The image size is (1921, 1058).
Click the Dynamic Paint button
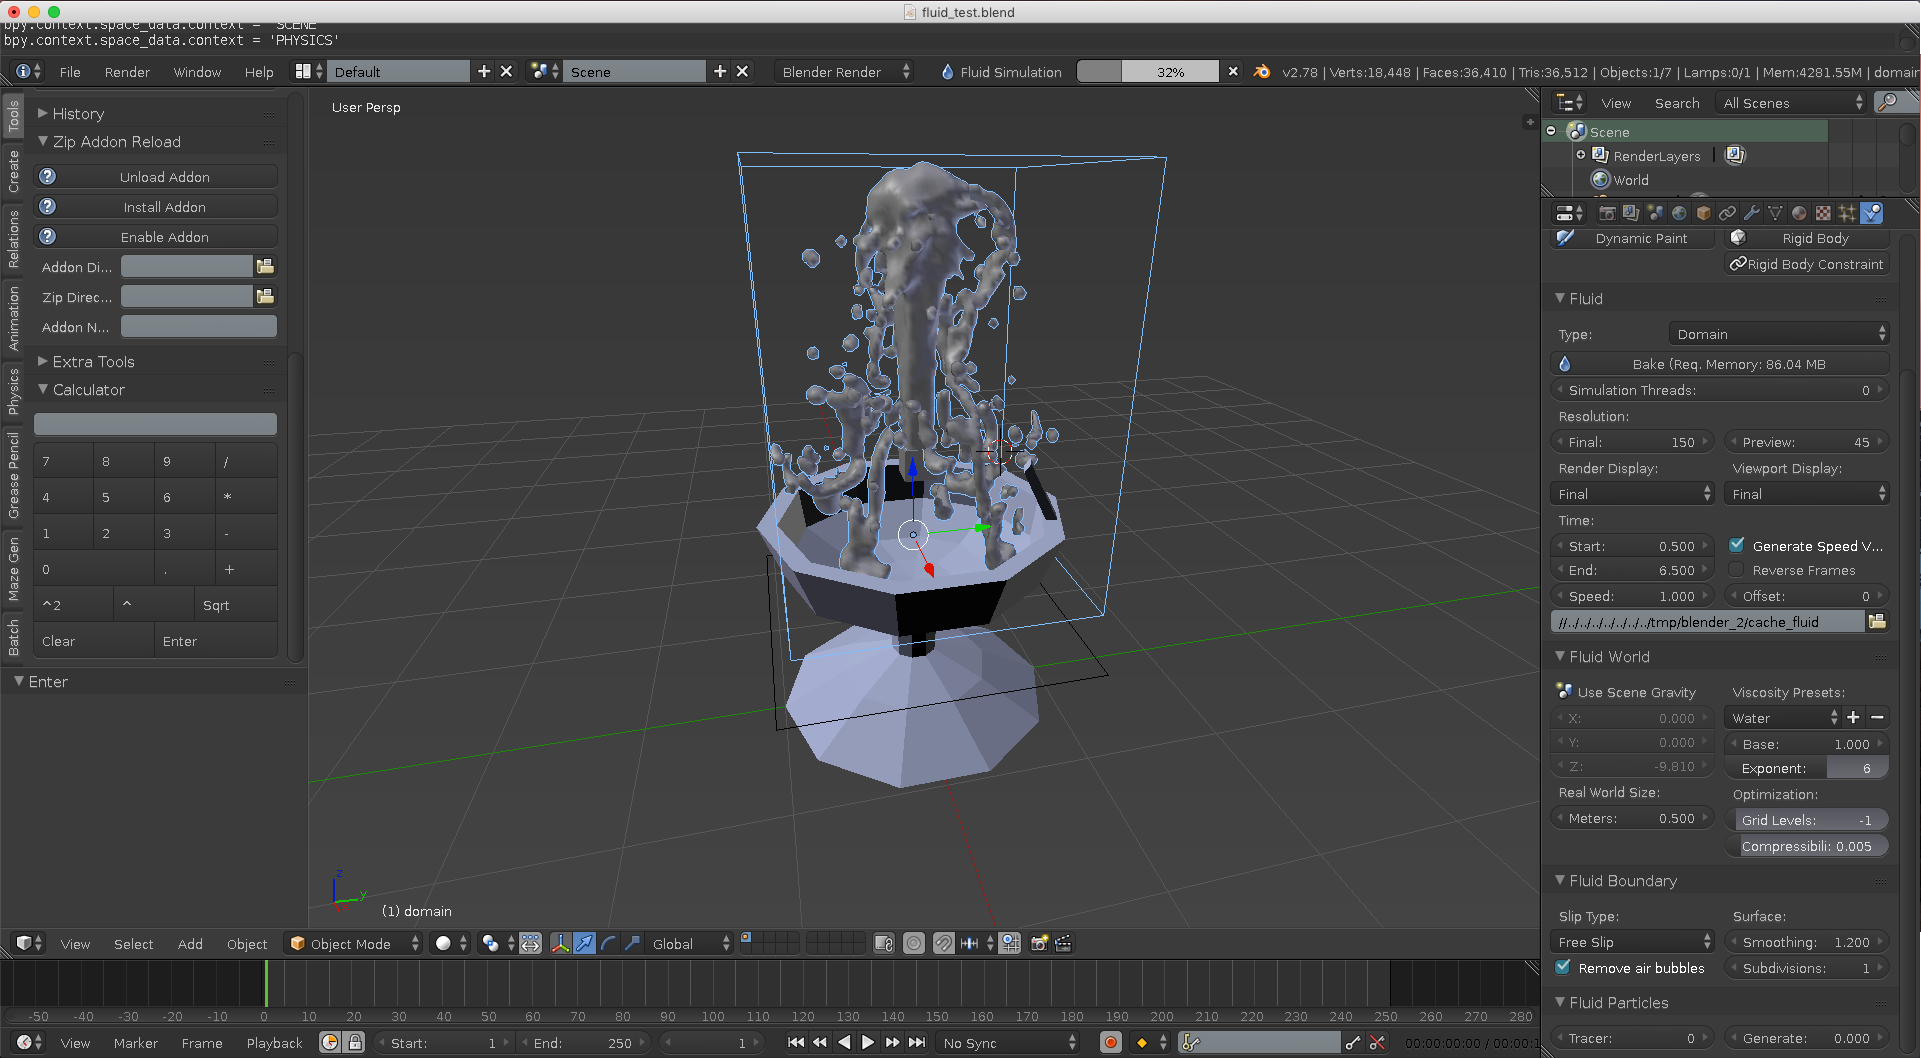point(1631,238)
